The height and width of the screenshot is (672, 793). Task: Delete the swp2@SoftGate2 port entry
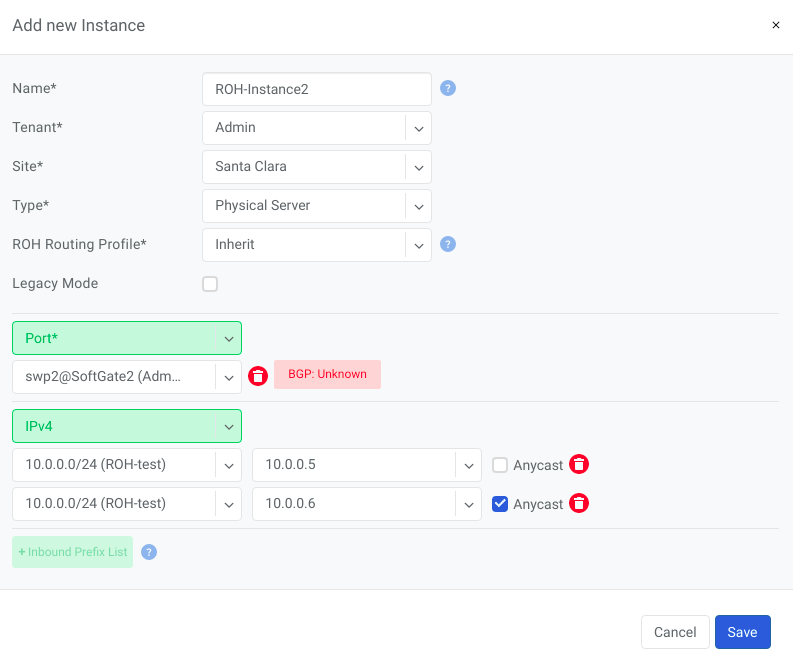[258, 376]
